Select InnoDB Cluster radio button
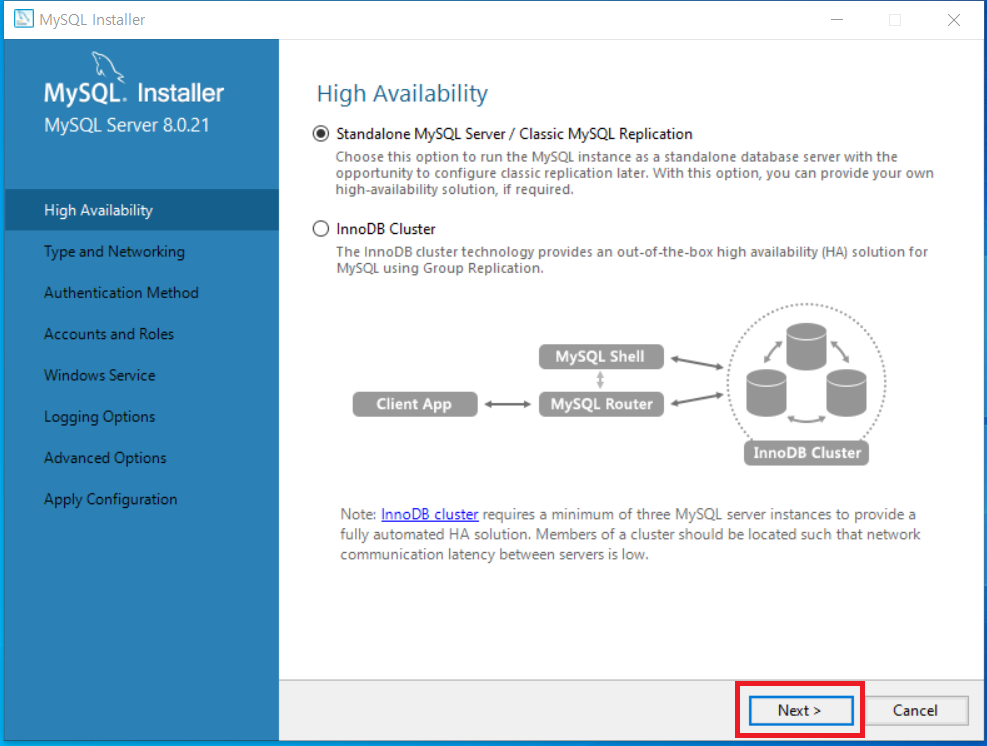Image resolution: width=987 pixels, height=746 pixels. (321, 229)
